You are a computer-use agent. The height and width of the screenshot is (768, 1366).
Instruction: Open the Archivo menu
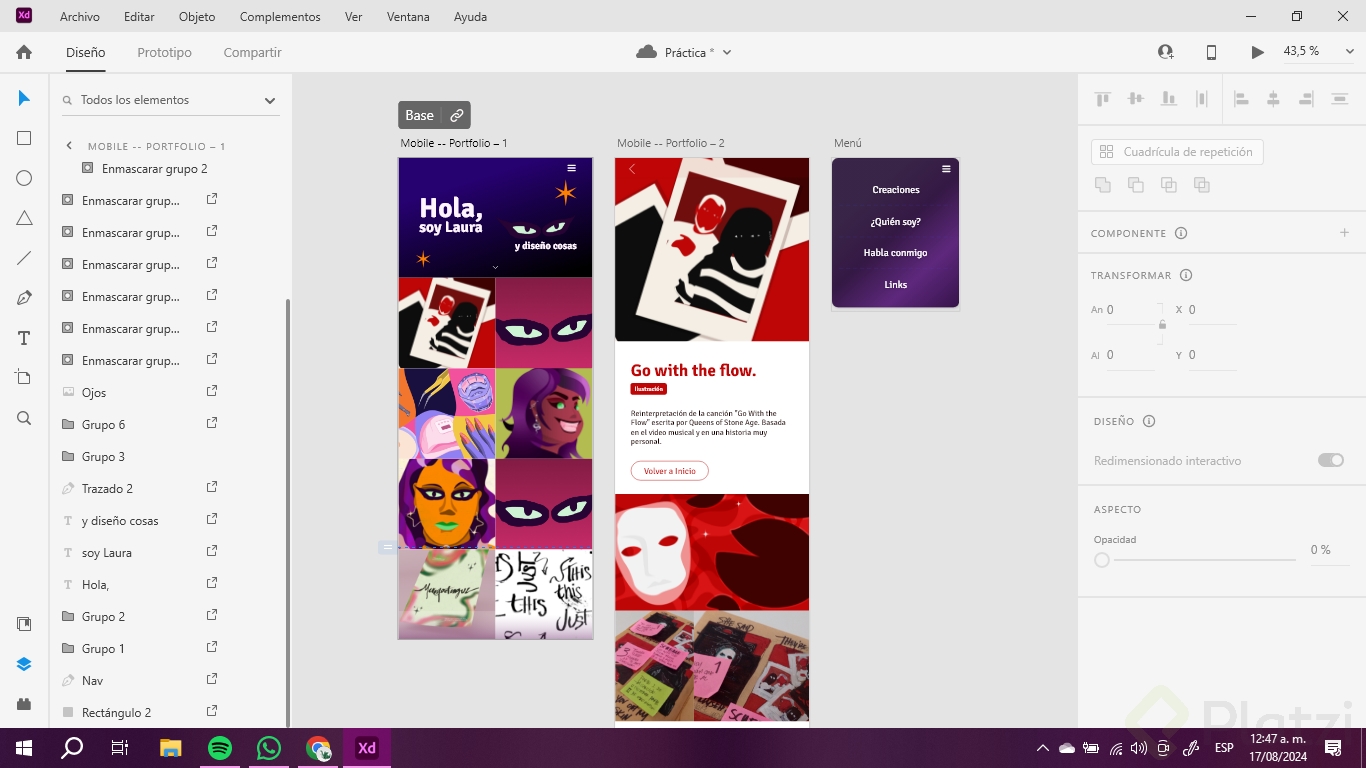(x=80, y=17)
